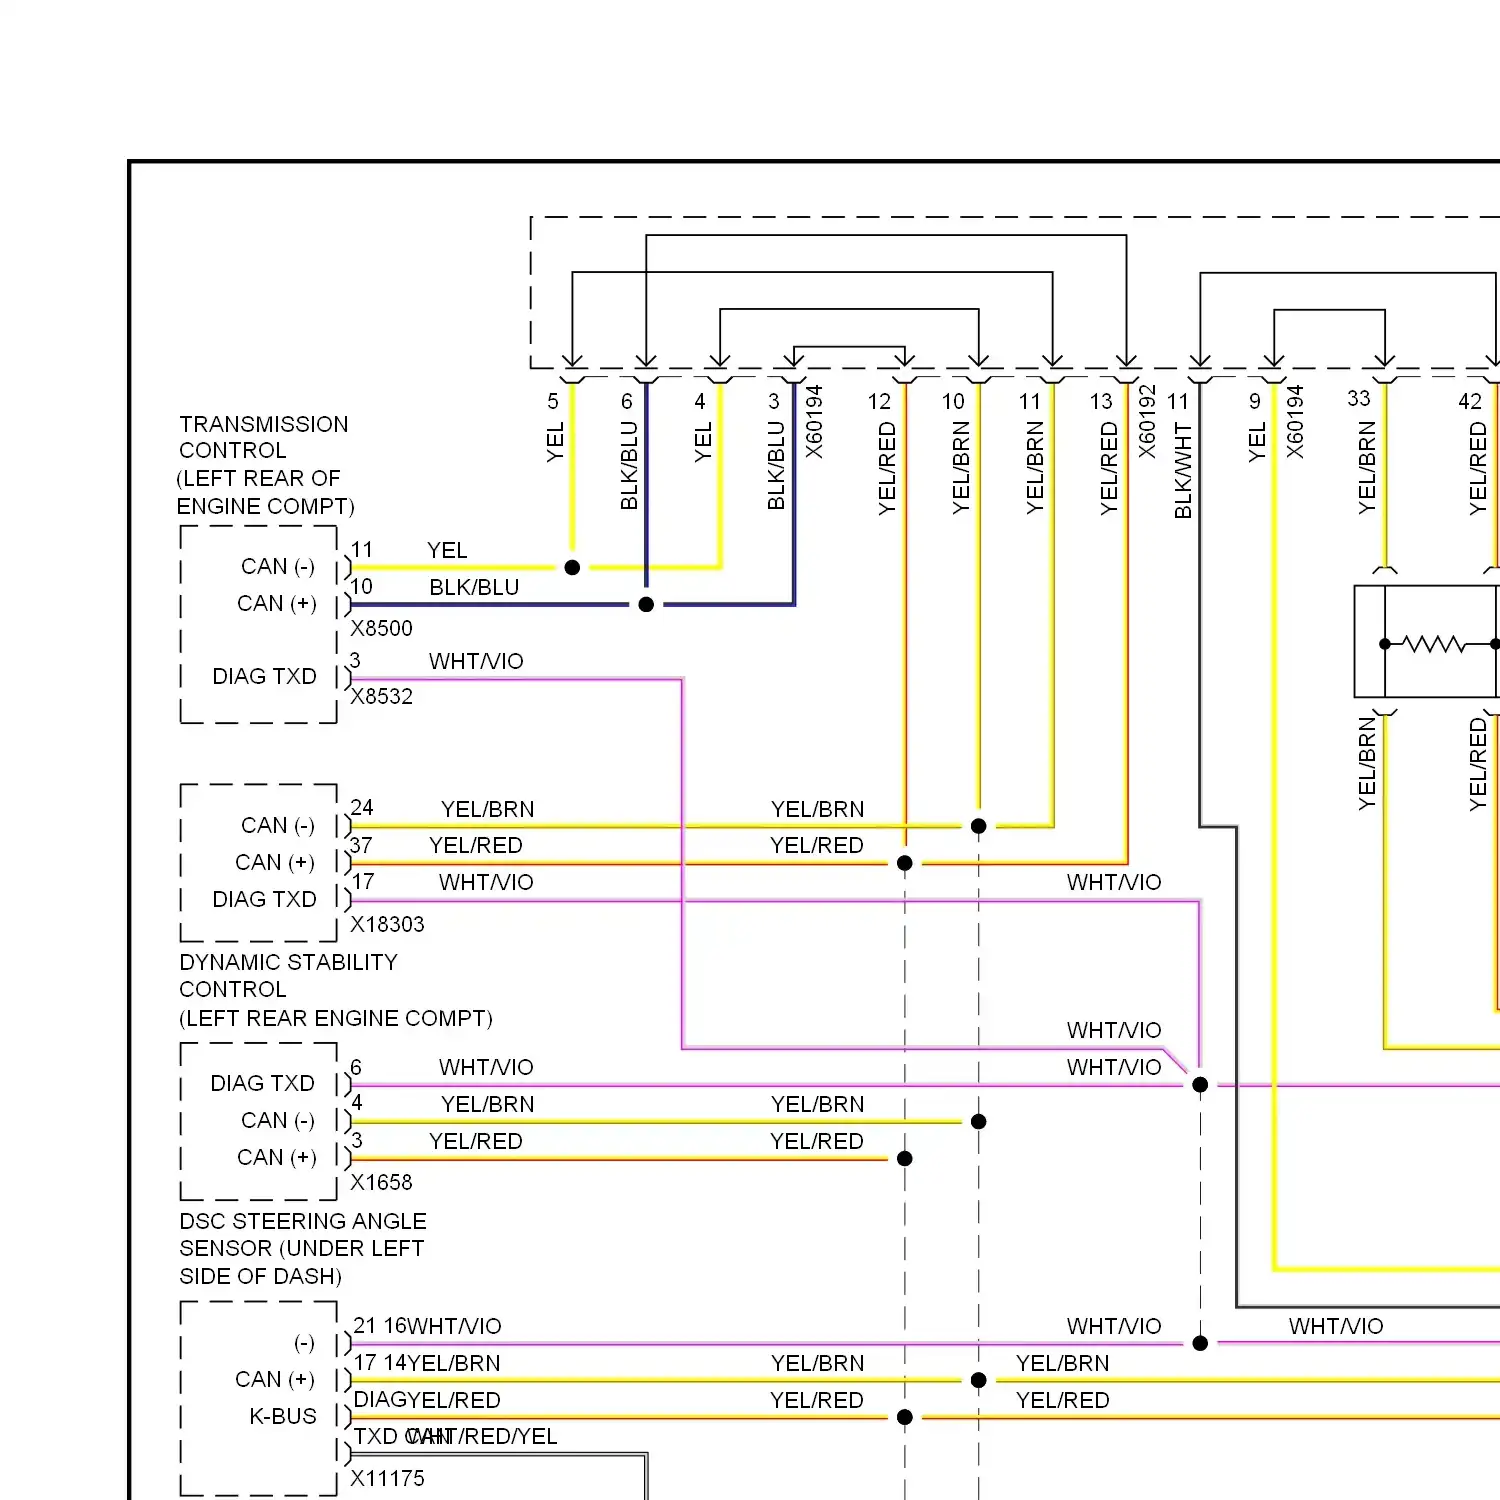Click horizontal YEL label at pin 11
The image size is (1500, 1500).
[x=447, y=550]
